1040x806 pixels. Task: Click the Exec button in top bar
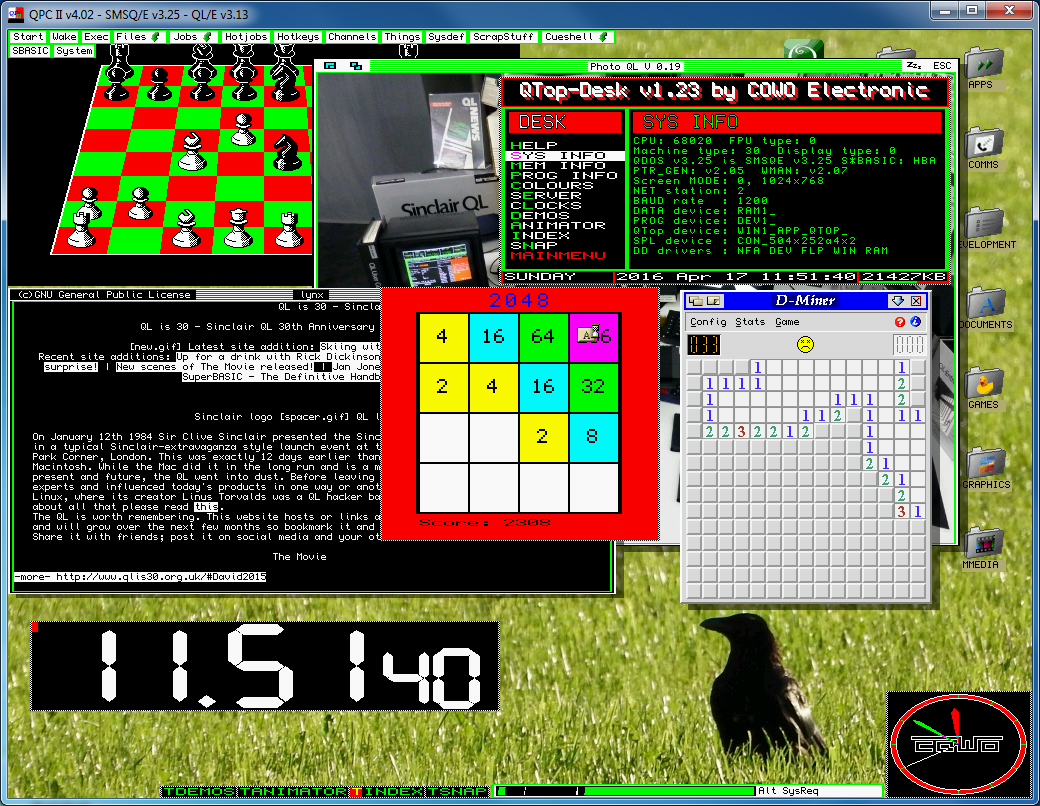click(x=96, y=37)
